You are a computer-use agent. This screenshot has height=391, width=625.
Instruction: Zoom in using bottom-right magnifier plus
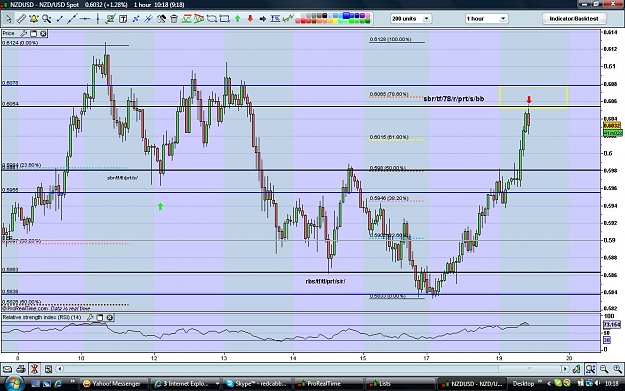[617, 369]
